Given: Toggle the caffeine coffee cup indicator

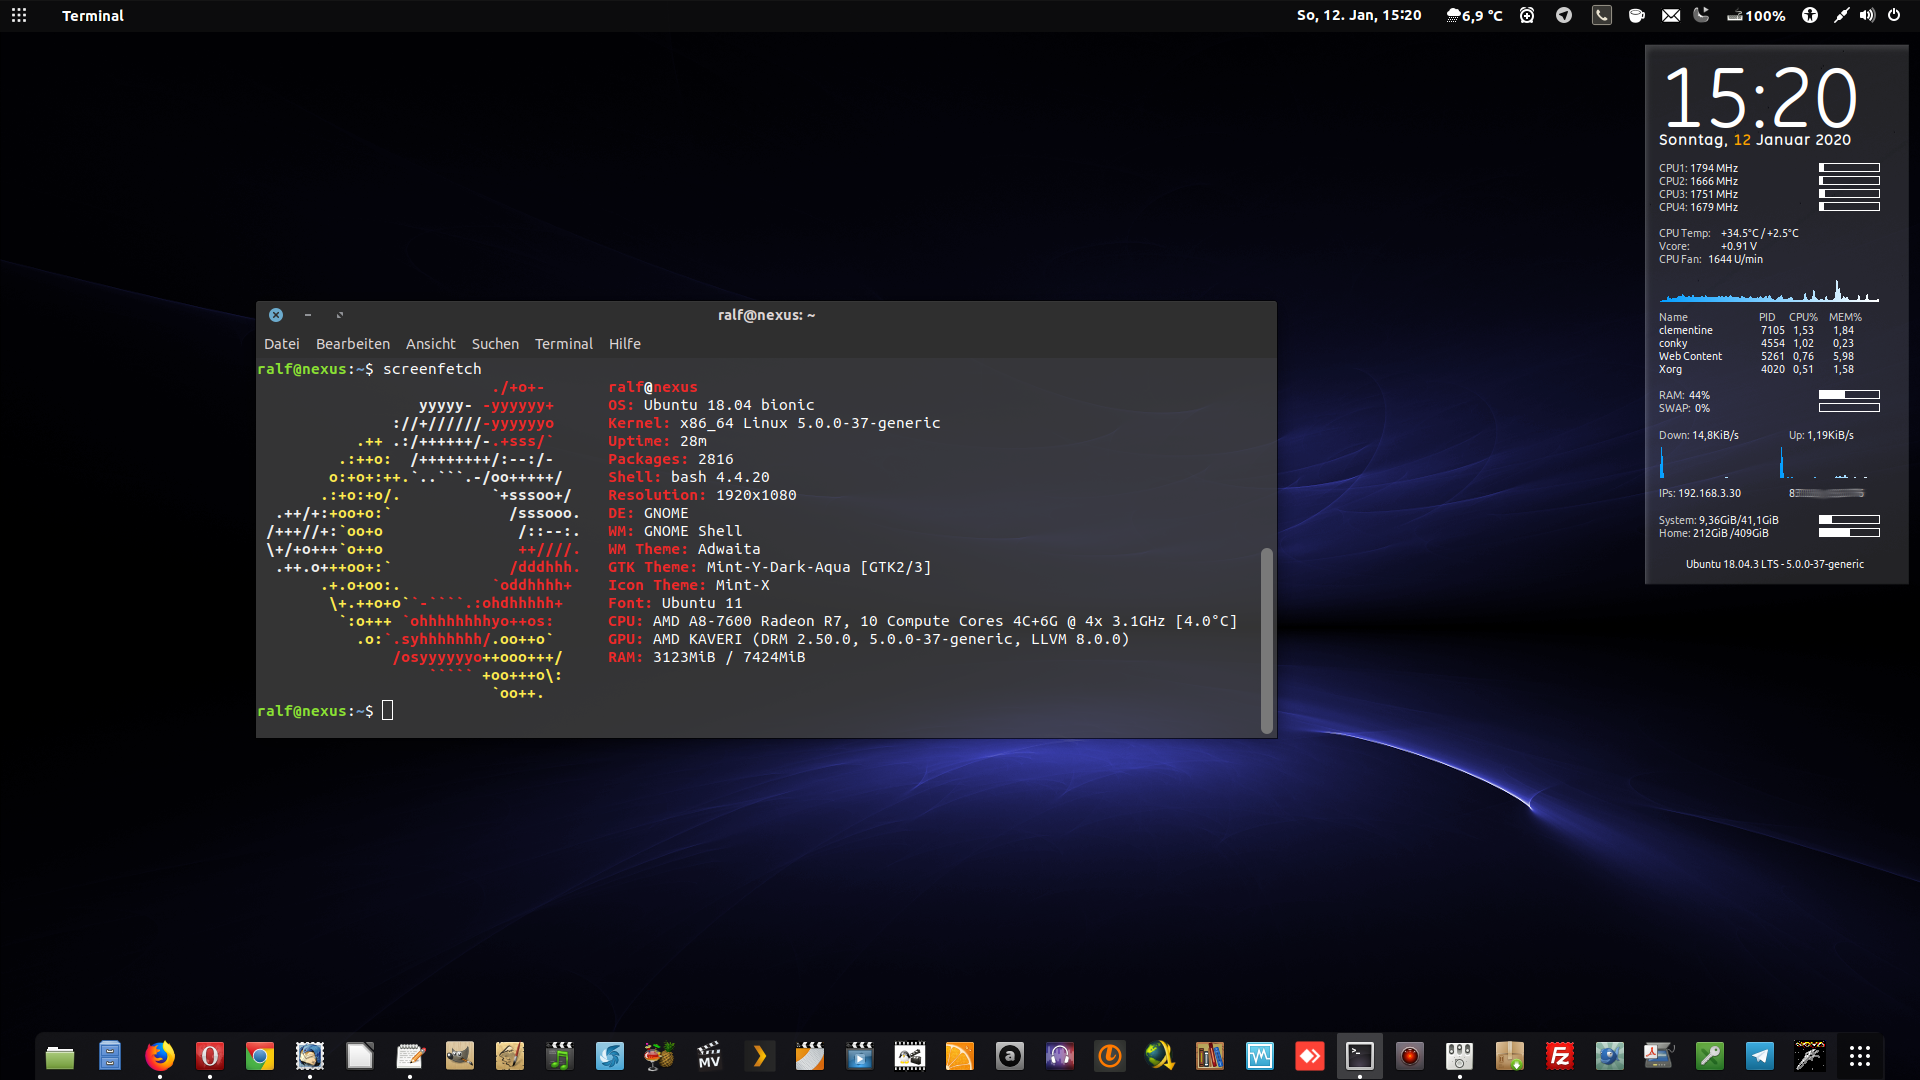Looking at the screenshot, I should coord(1636,15).
